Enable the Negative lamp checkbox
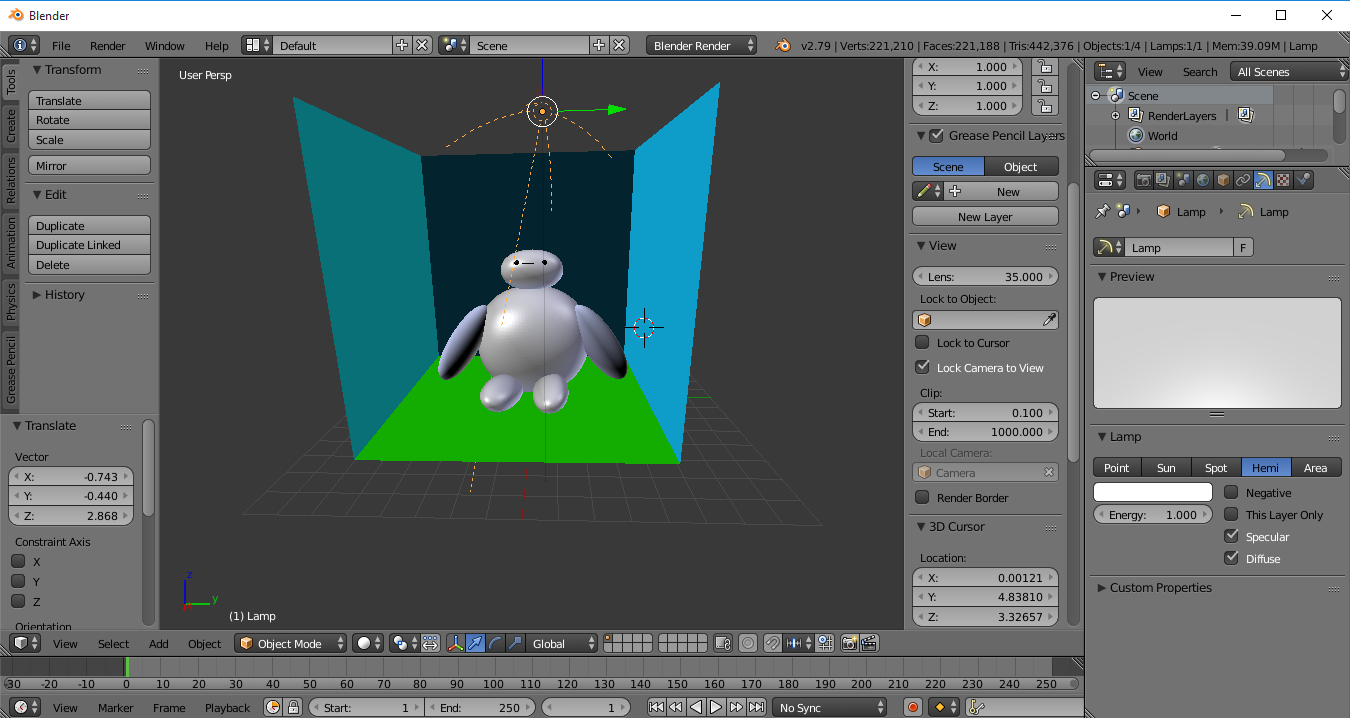 pos(1231,492)
